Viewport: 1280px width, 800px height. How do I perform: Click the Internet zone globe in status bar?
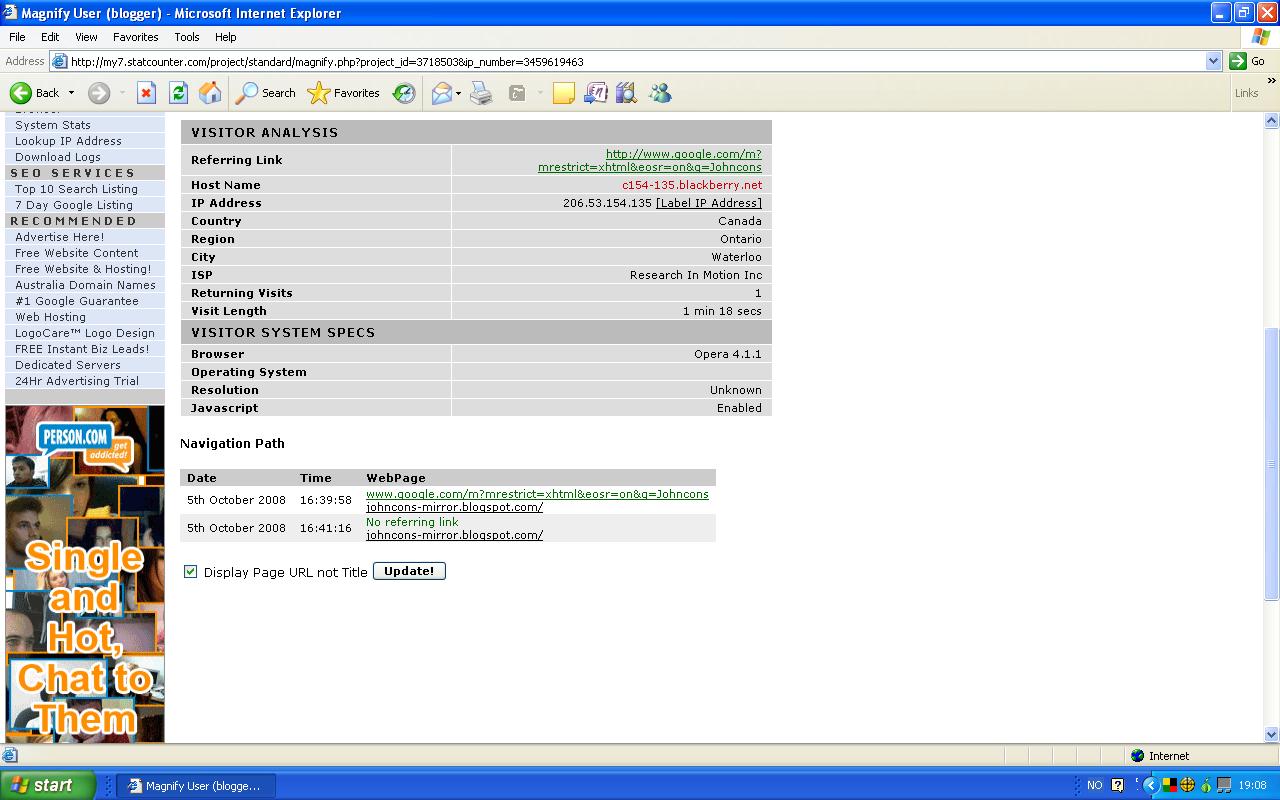[x=1137, y=756]
